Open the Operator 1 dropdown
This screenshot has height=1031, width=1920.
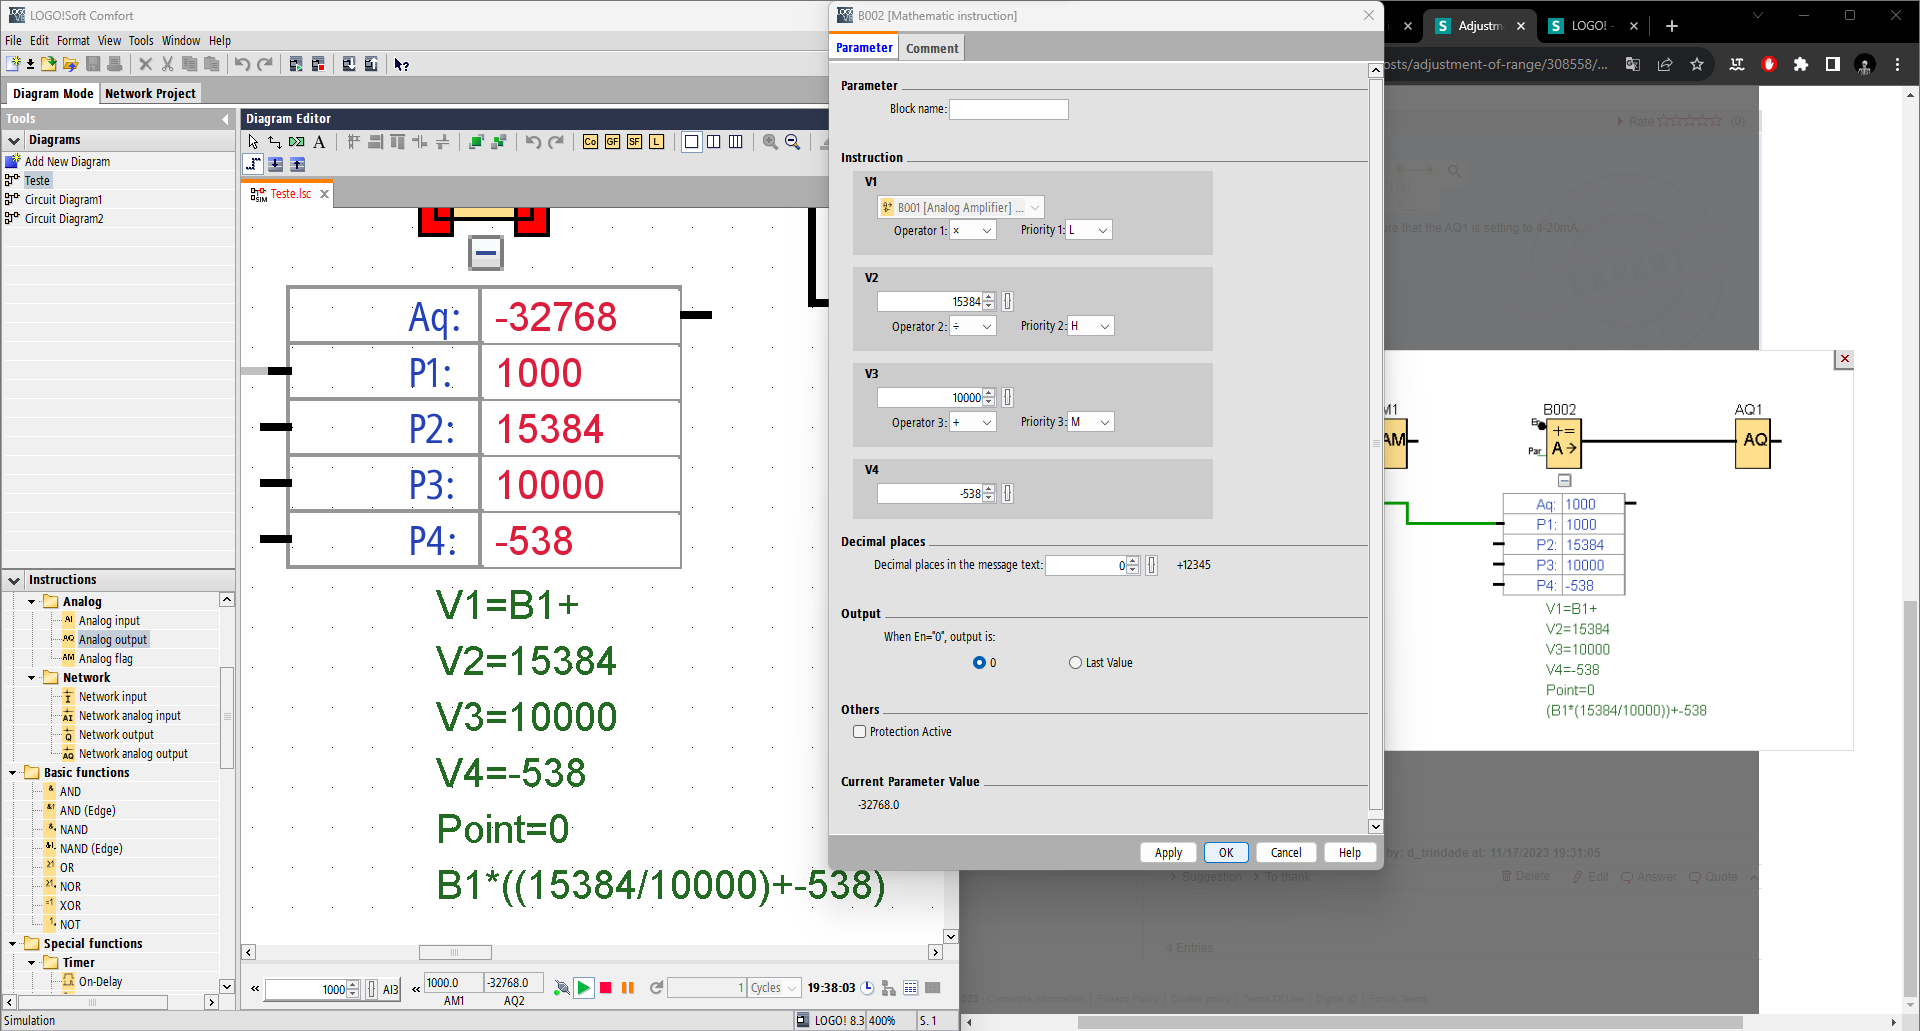[x=972, y=230]
